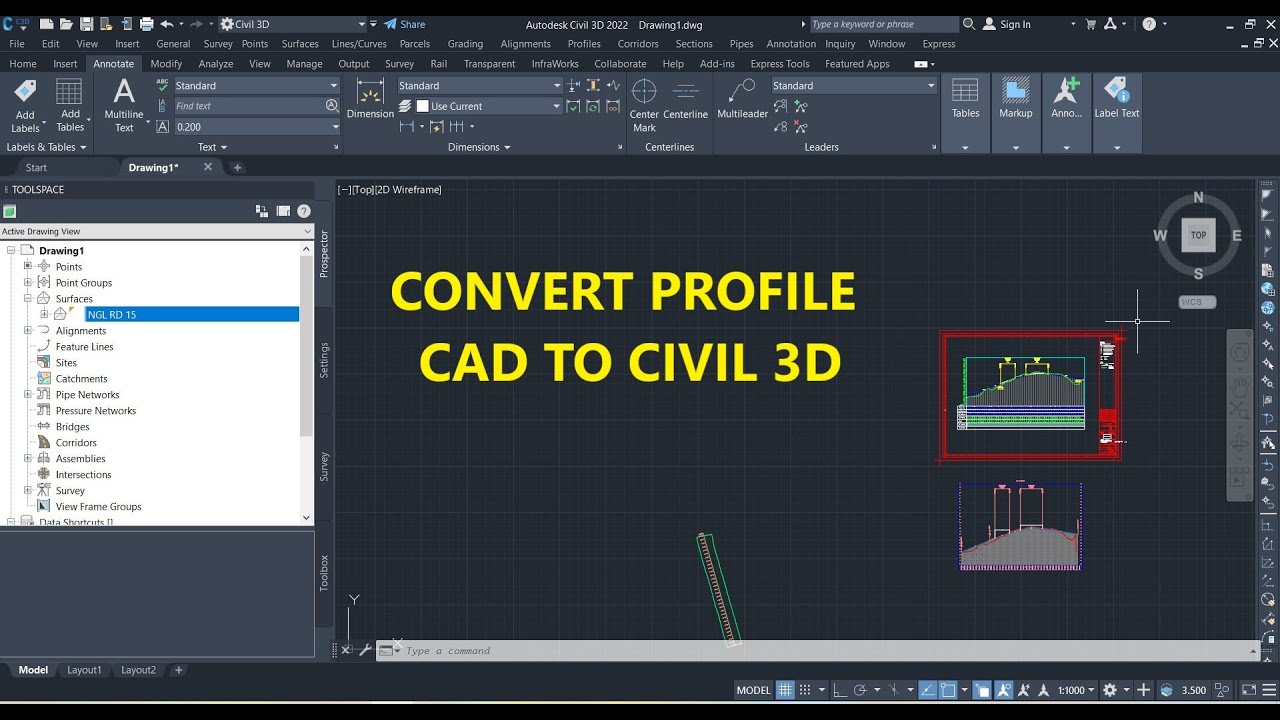Expand the Points node in Toolspace
This screenshot has height=720, width=1280.
(28, 266)
